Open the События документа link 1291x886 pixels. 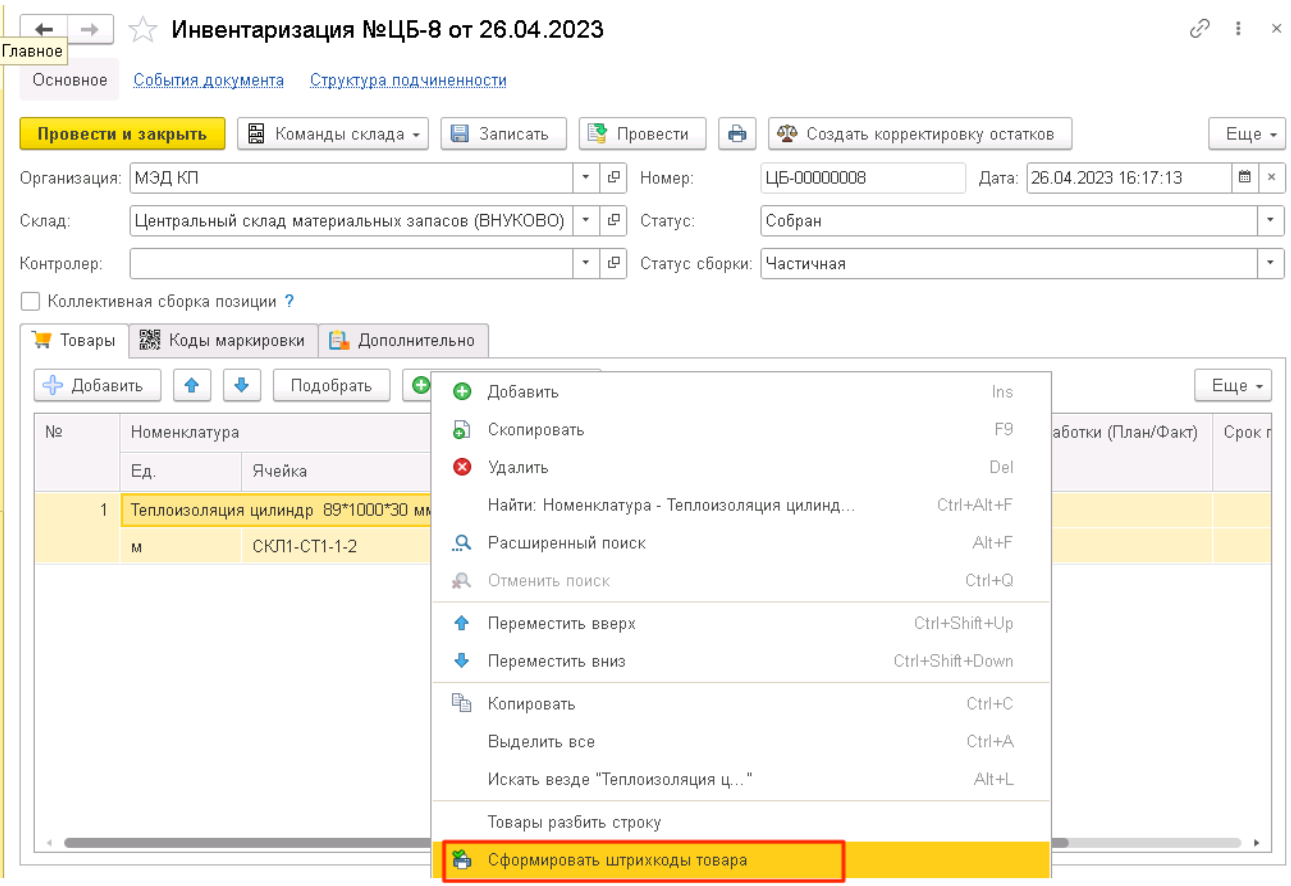[x=209, y=80]
